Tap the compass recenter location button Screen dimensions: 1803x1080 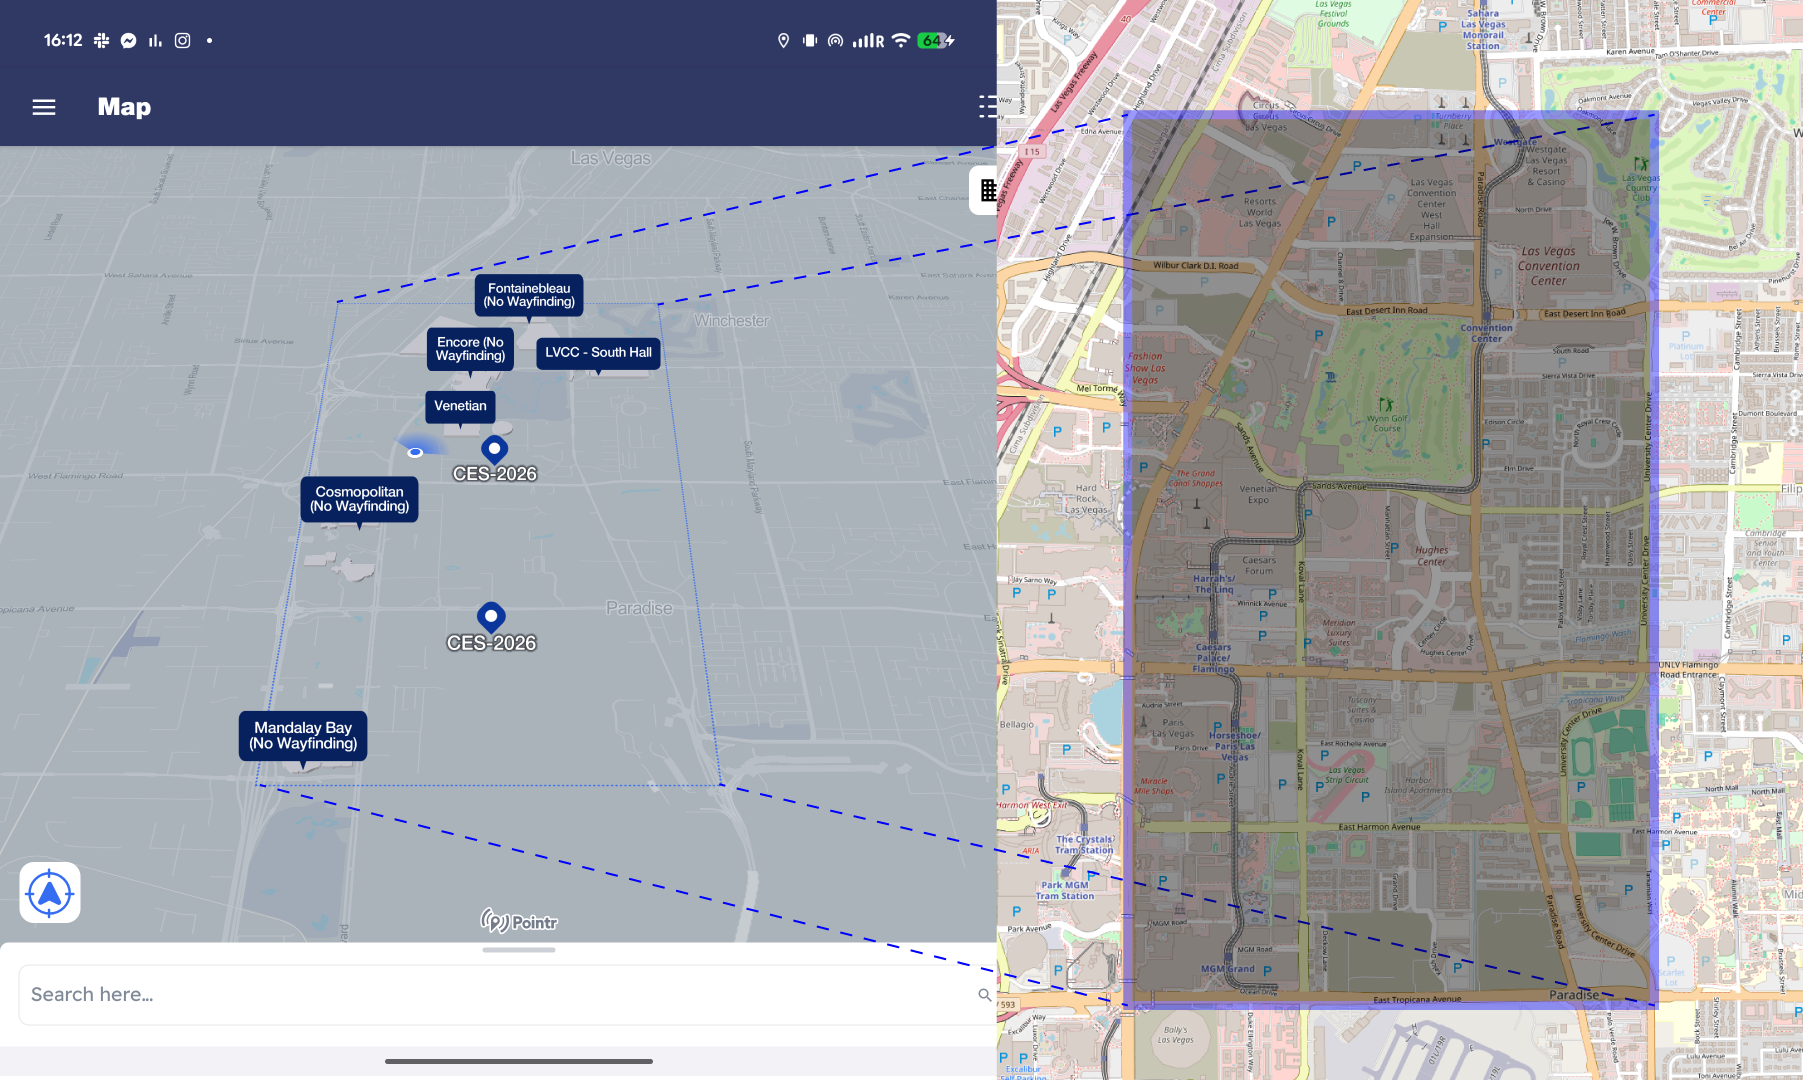coord(50,892)
